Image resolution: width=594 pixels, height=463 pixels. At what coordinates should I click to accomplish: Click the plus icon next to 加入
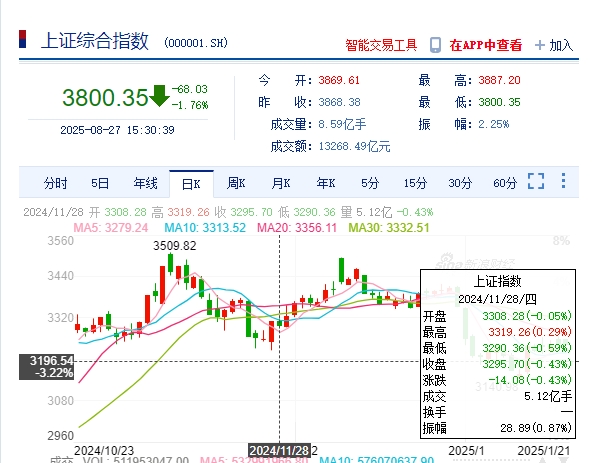click(539, 45)
